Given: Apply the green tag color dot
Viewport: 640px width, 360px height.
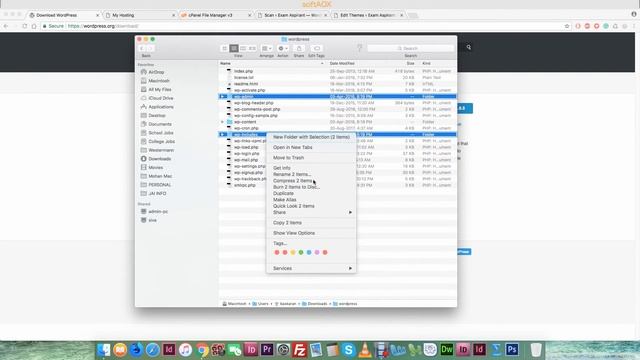Looking at the screenshot, I should click(x=301, y=253).
